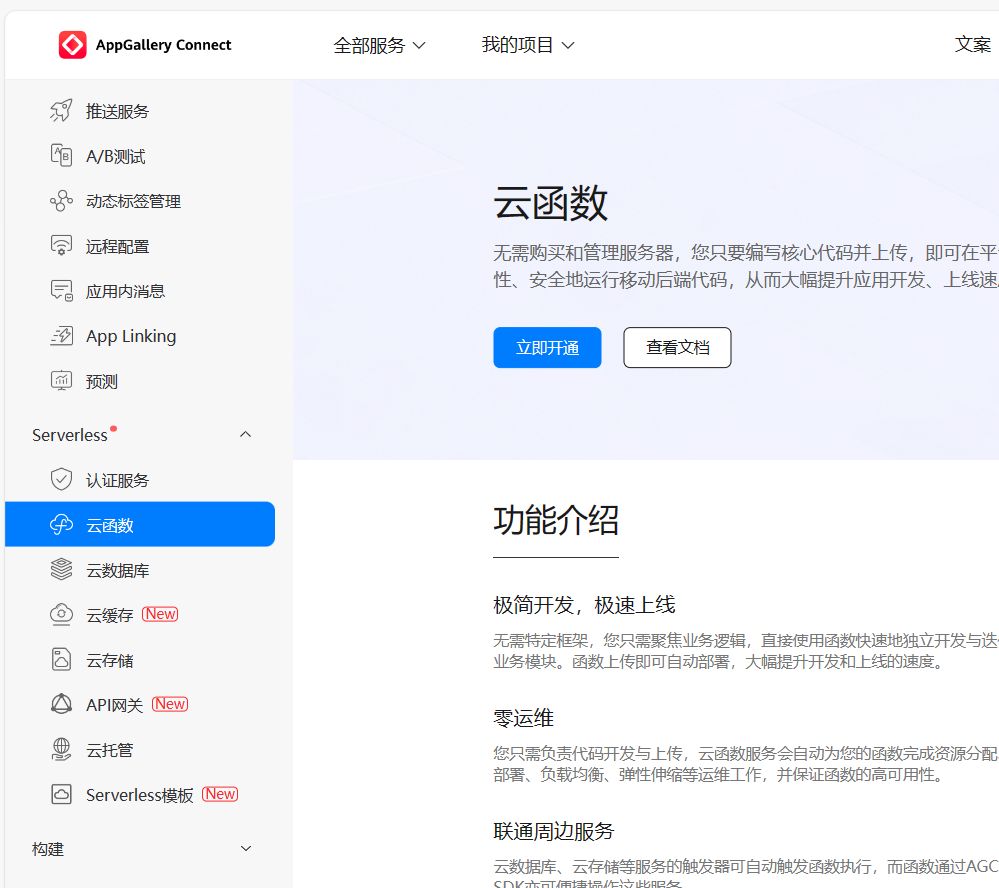
Task: Click the 云托管 globe icon
Action: tap(61, 750)
